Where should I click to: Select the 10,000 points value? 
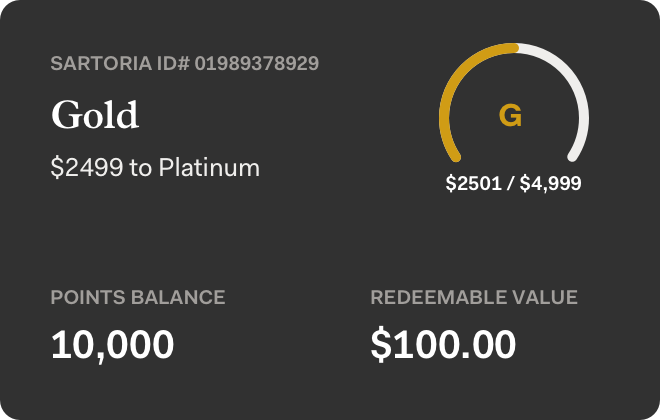tap(112, 344)
